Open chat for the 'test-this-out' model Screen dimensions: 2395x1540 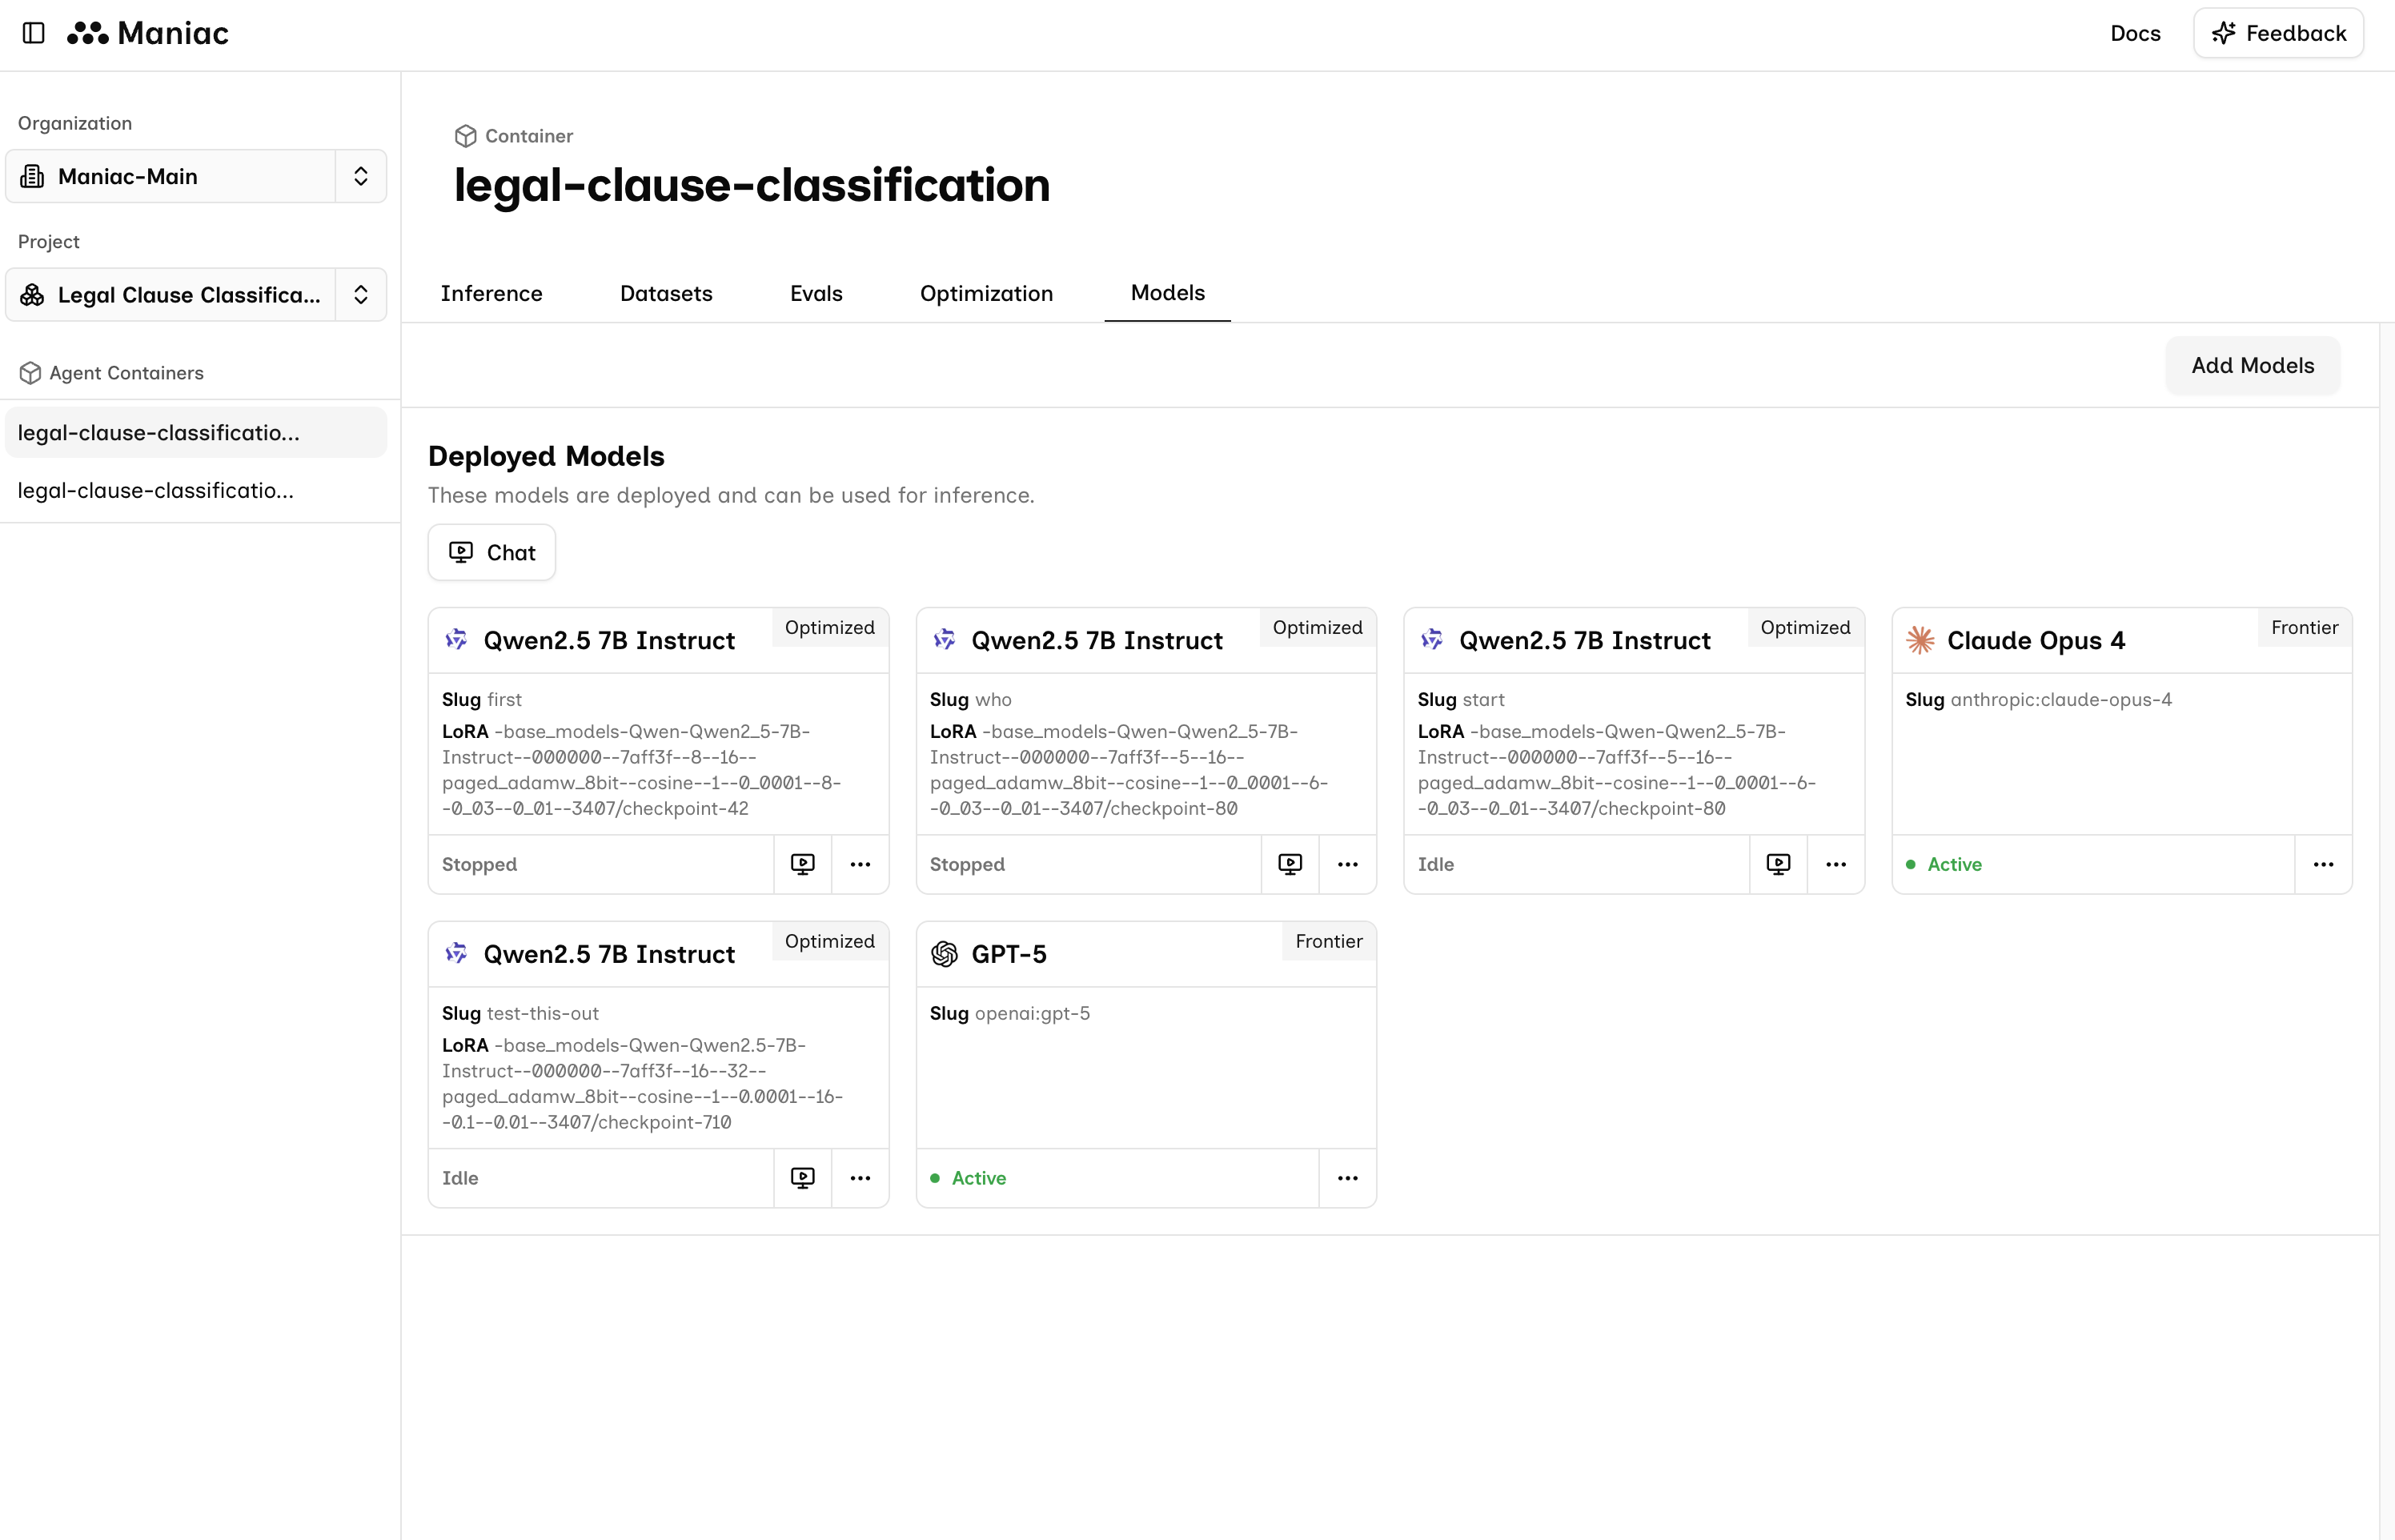802,1178
